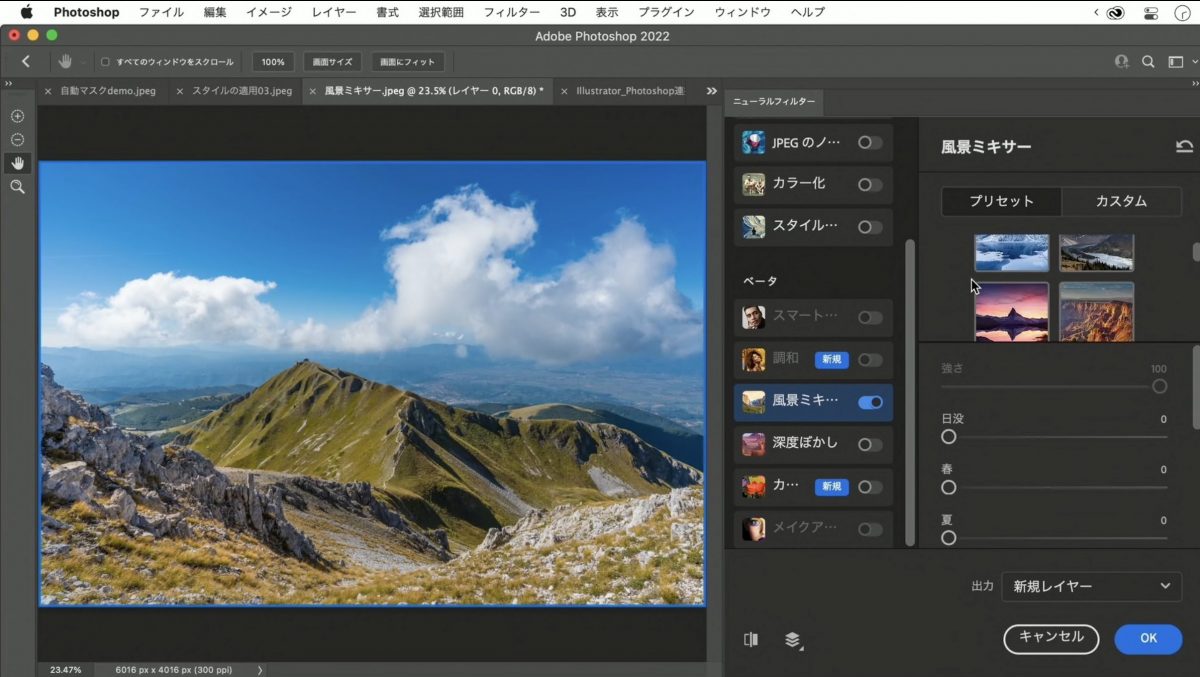Click the 日没 slider handle
1200x677 pixels.
949,437
